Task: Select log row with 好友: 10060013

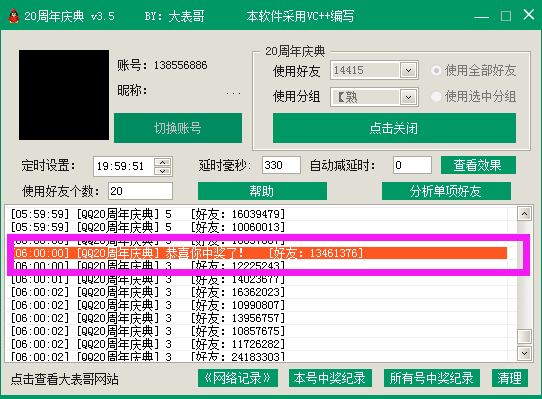Action: pos(256,227)
